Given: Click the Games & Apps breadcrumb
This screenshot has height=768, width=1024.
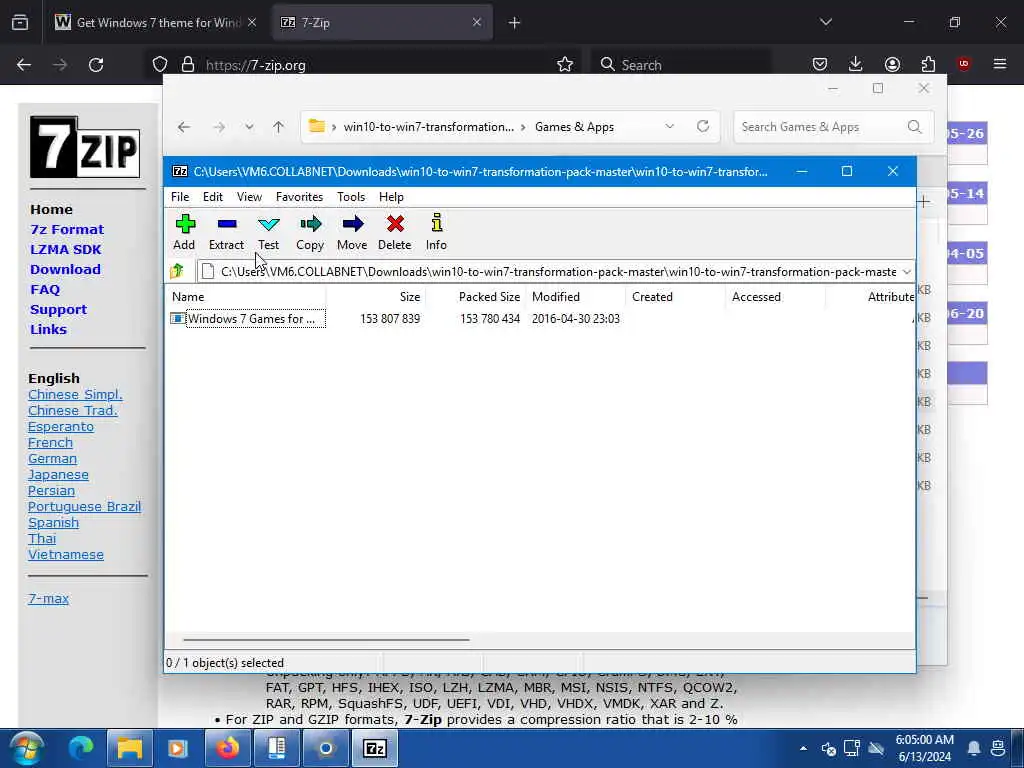Looking at the screenshot, I should pyautogui.click(x=574, y=127).
